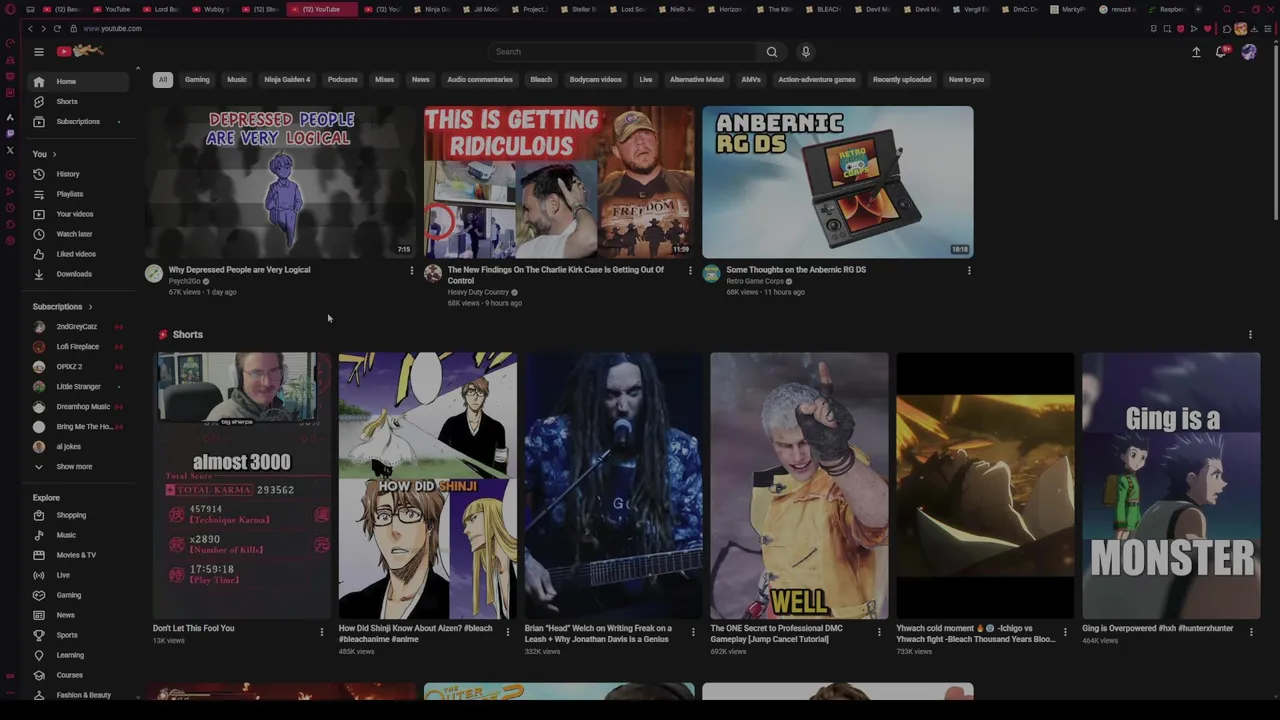
Task: Open the account profile avatar
Action: [x=1249, y=52]
